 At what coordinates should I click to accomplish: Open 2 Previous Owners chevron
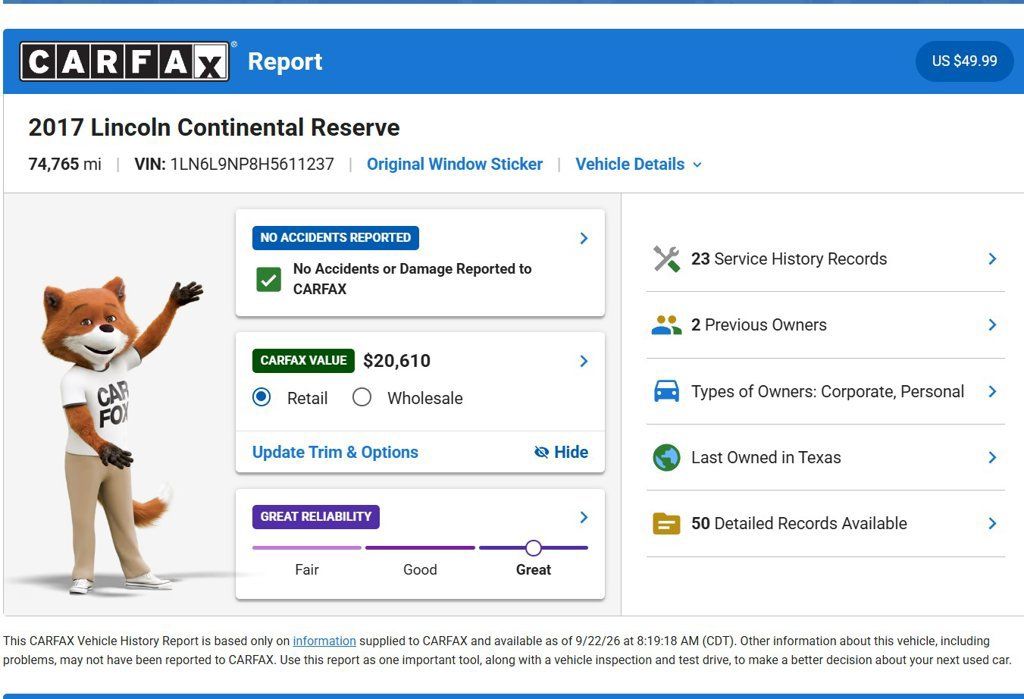(992, 325)
